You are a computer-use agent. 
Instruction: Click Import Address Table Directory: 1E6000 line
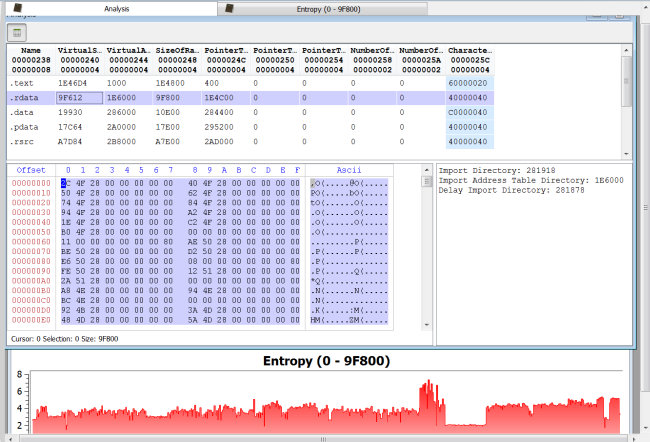click(531, 180)
